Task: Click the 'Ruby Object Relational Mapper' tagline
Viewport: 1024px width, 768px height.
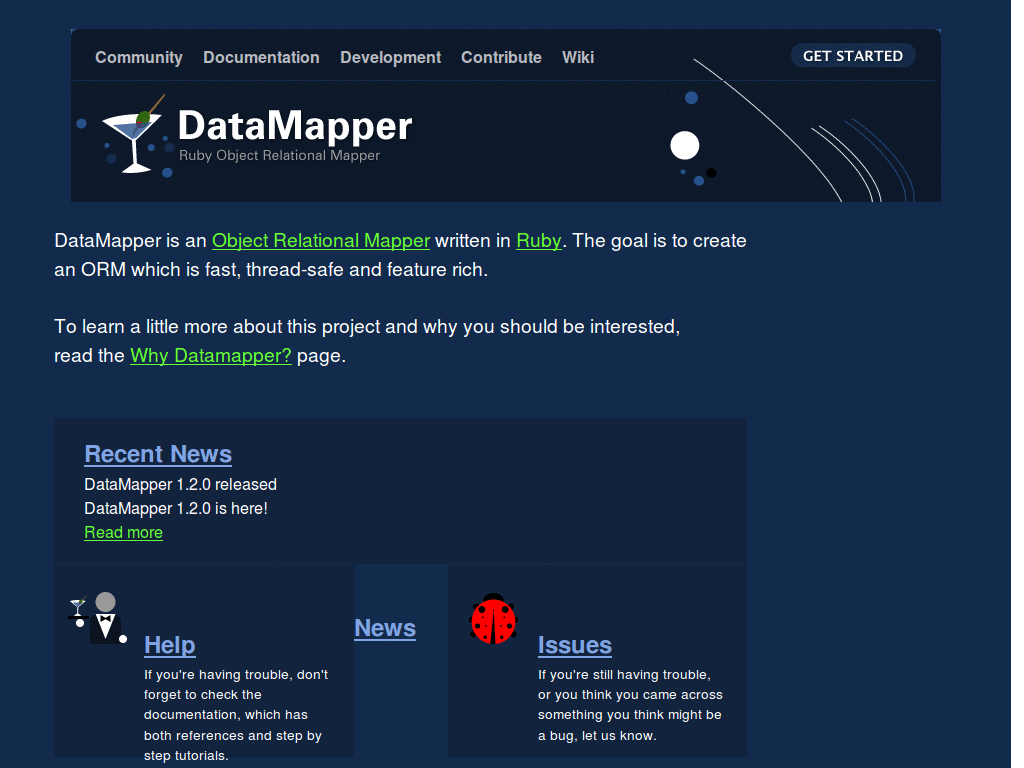Action: coord(280,155)
